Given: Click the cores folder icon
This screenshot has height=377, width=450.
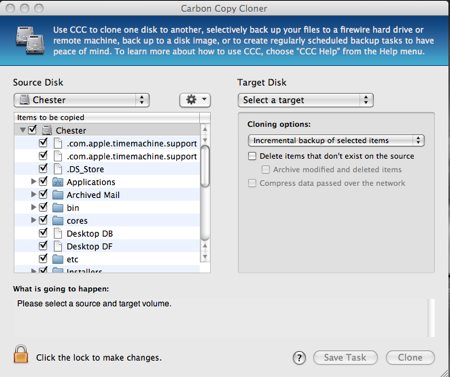Looking at the screenshot, I should pos(58,220).
